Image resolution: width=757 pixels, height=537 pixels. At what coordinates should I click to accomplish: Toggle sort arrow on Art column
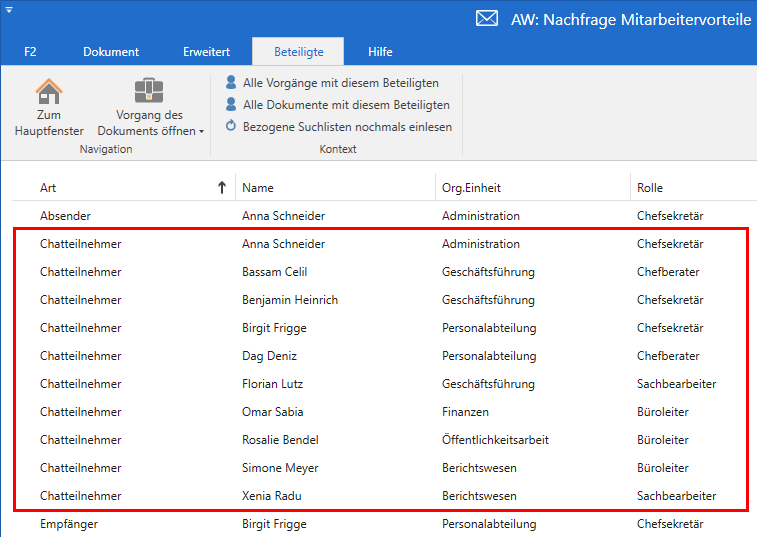pos(221,187)
